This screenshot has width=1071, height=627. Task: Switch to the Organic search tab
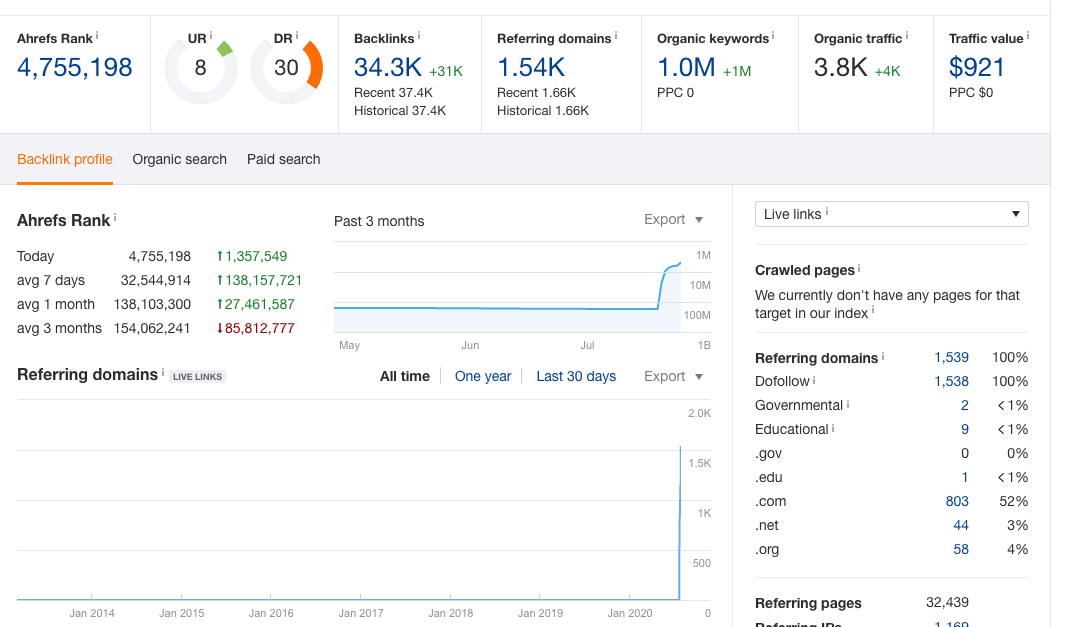point(180,159)
